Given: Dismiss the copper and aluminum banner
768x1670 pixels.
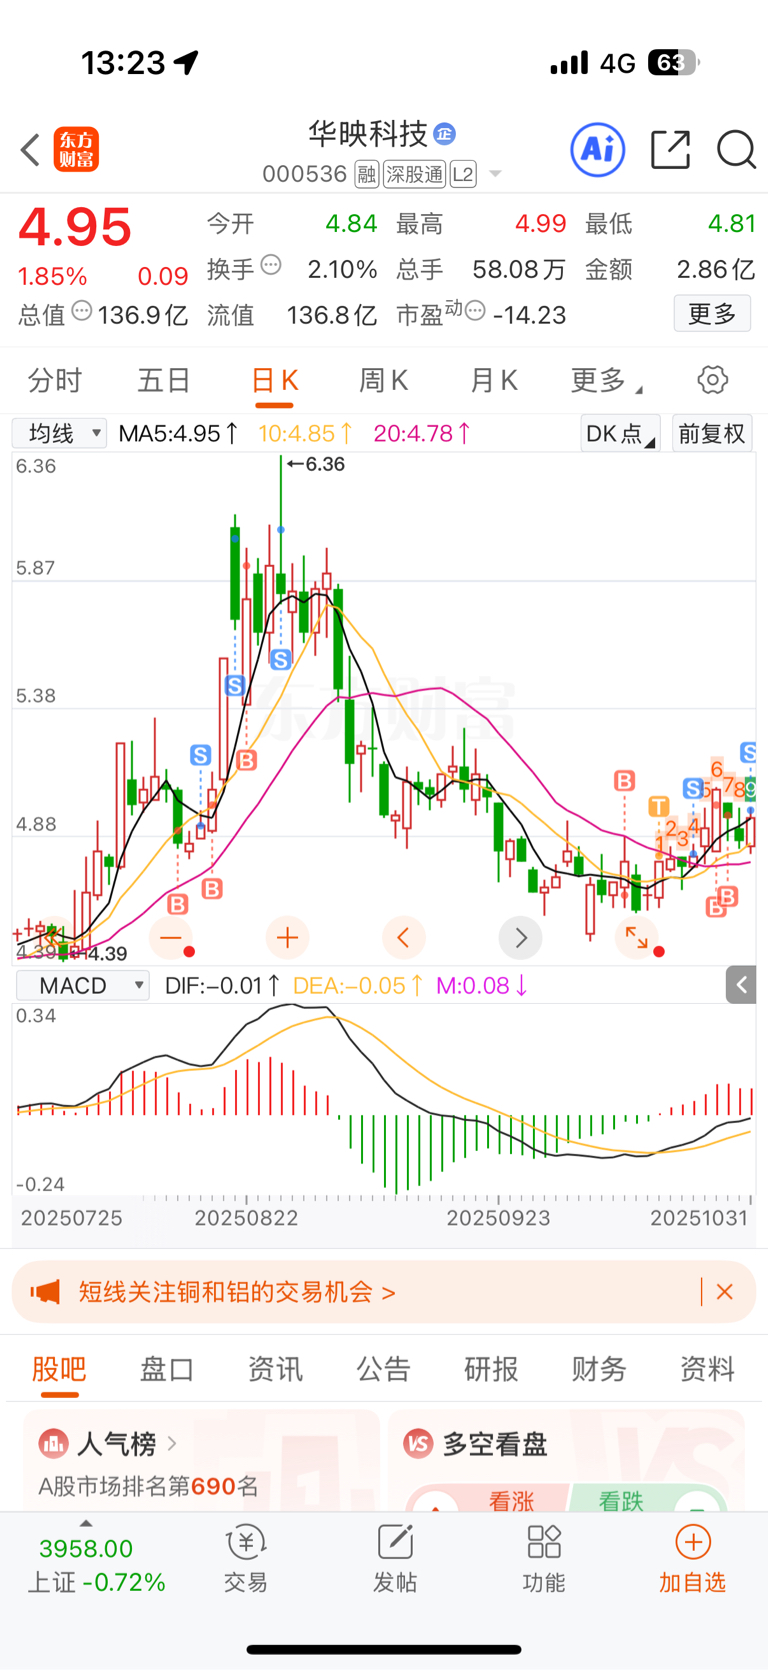Looking at the screenshot, I should click(x=725, y=1292).
